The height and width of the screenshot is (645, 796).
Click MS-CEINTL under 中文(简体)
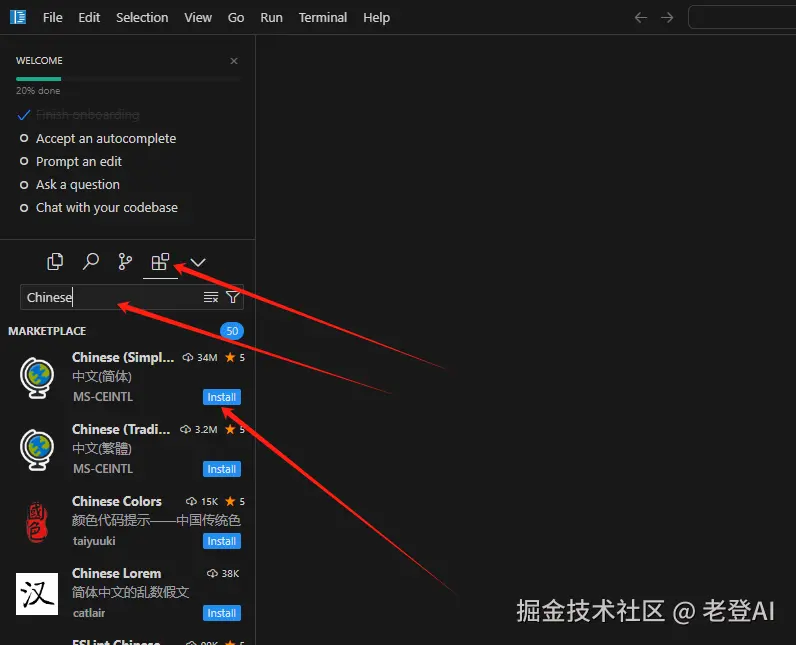pos(103,397)
